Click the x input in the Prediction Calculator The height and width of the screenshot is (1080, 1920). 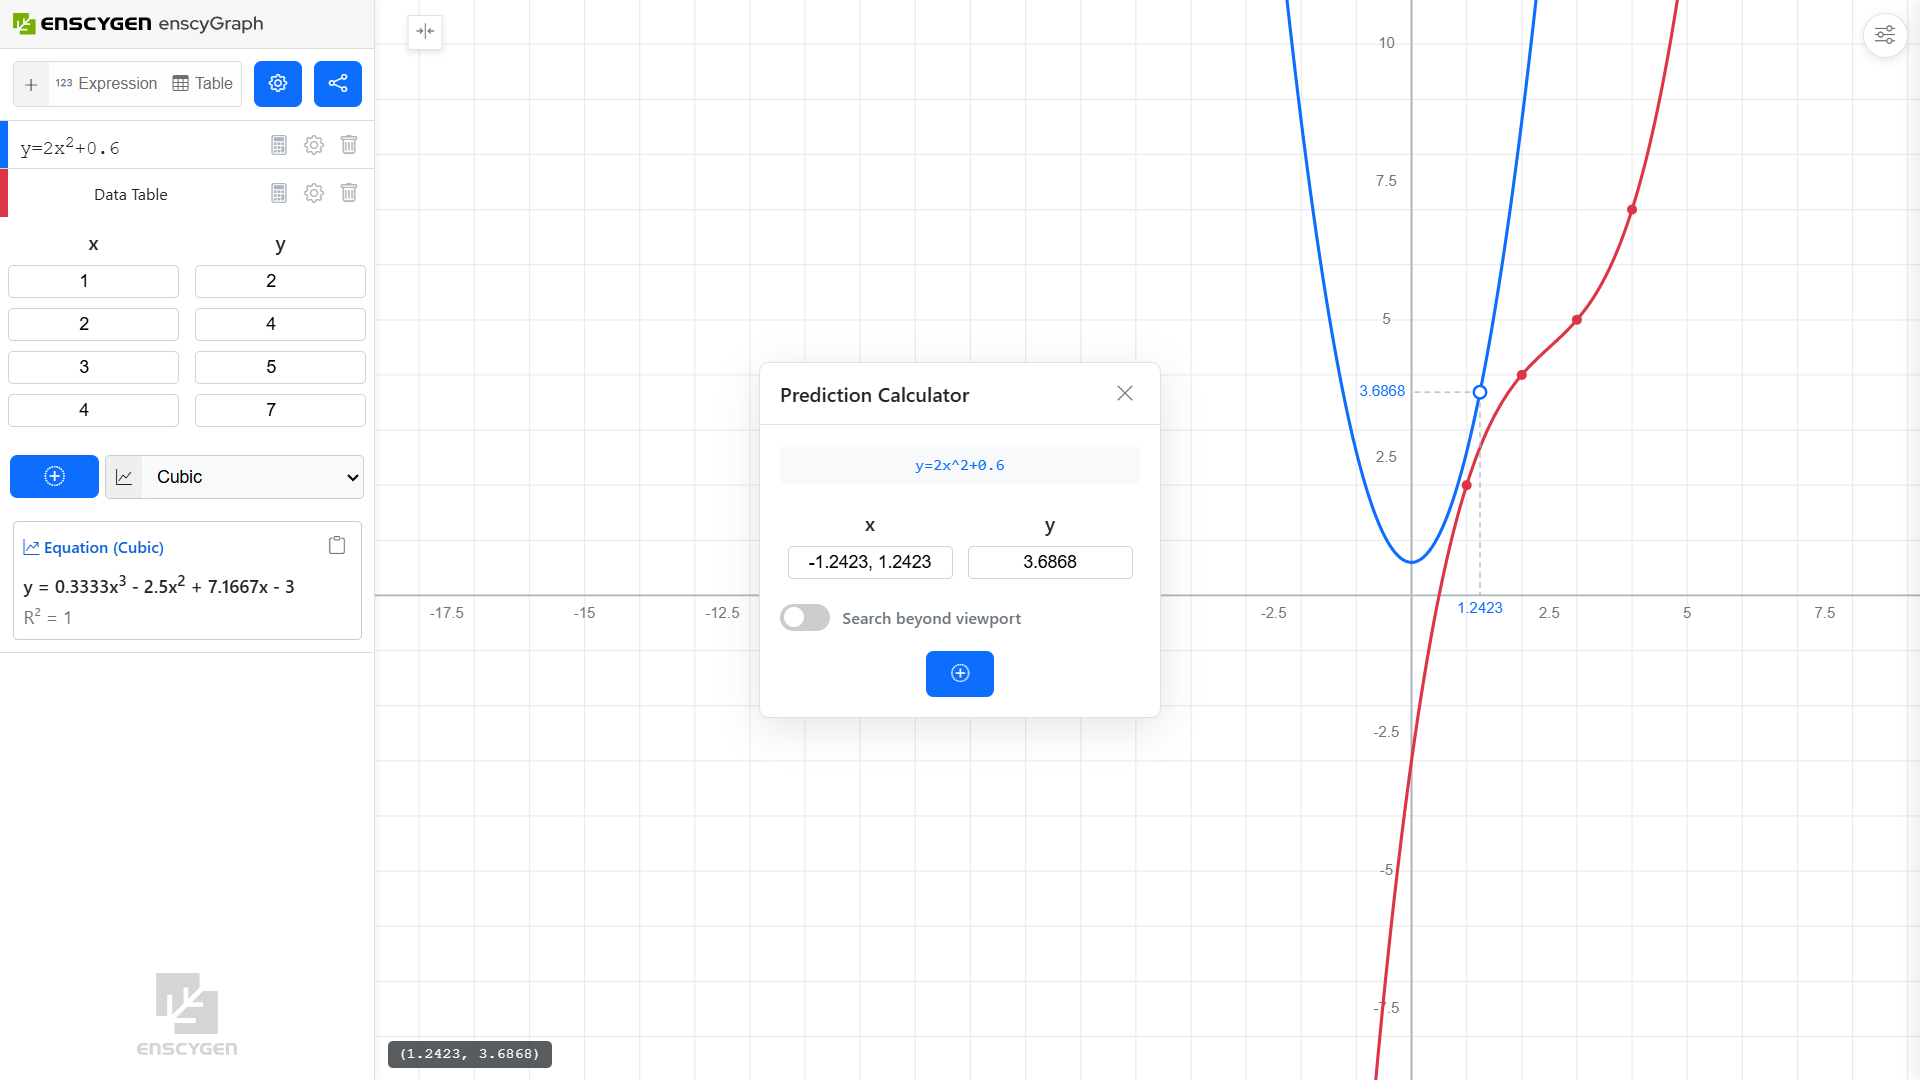869,562
